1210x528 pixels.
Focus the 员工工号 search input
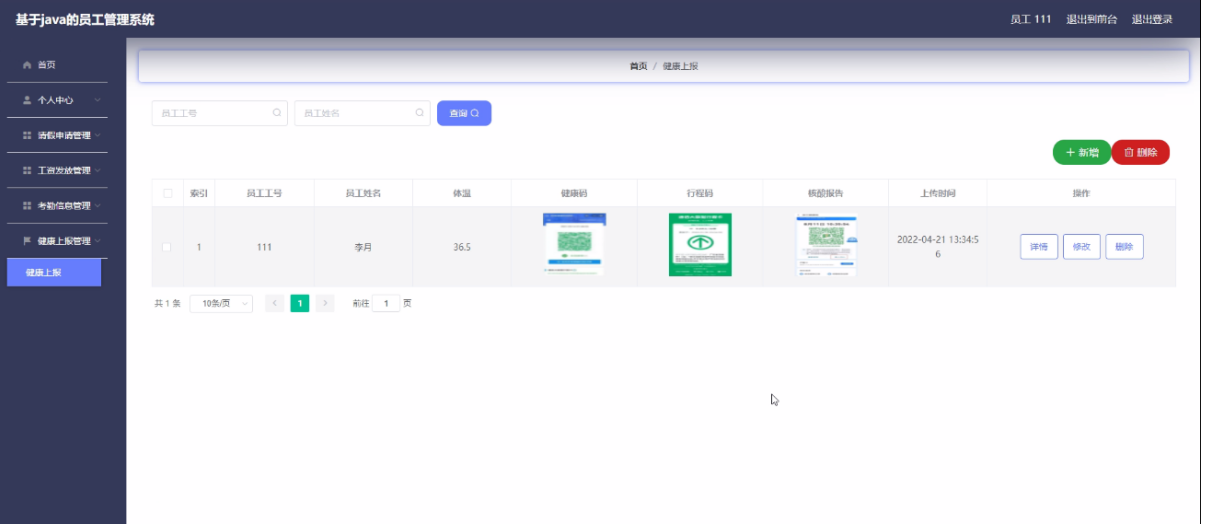coord(219,113)
